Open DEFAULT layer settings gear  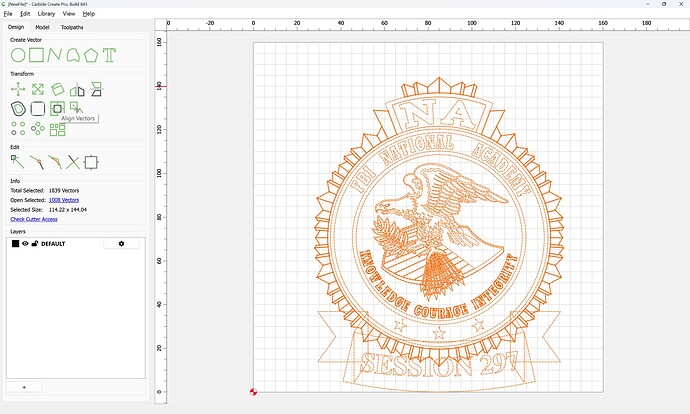121,243
